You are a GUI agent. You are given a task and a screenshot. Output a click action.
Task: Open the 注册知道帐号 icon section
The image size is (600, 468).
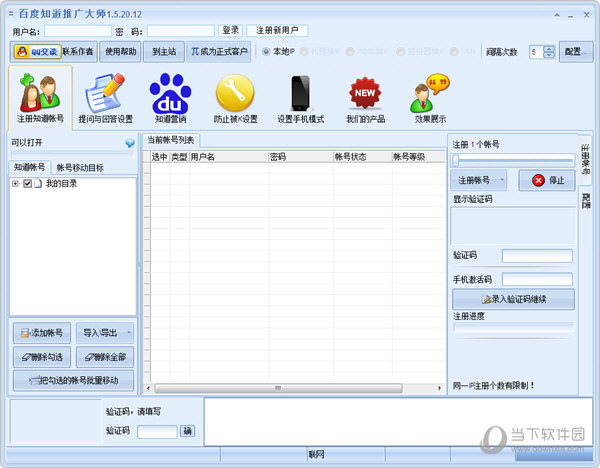point(40,98)
